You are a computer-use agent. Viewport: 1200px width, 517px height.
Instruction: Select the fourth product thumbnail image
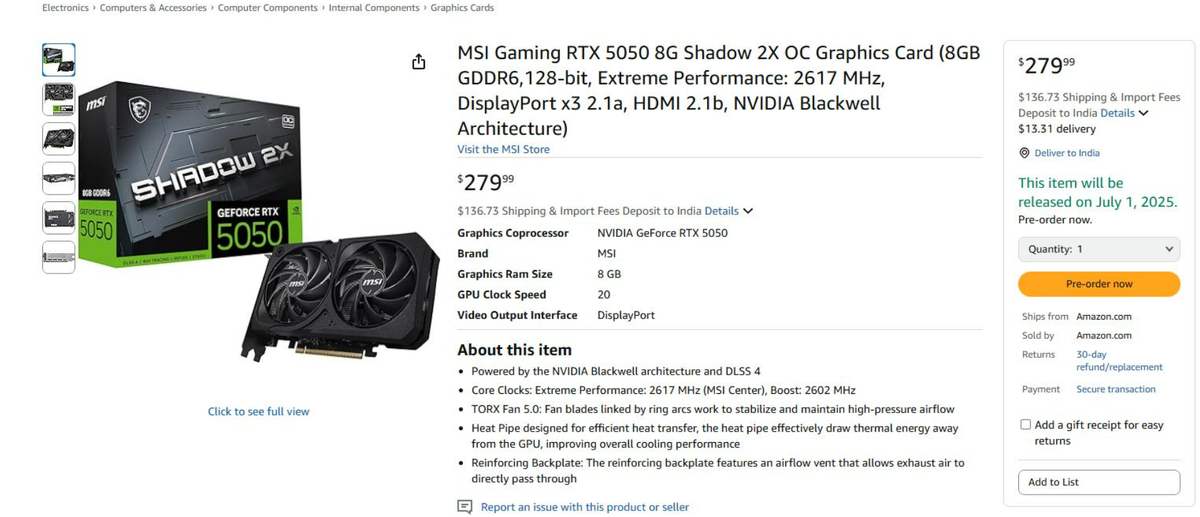(x=59, y=178)
